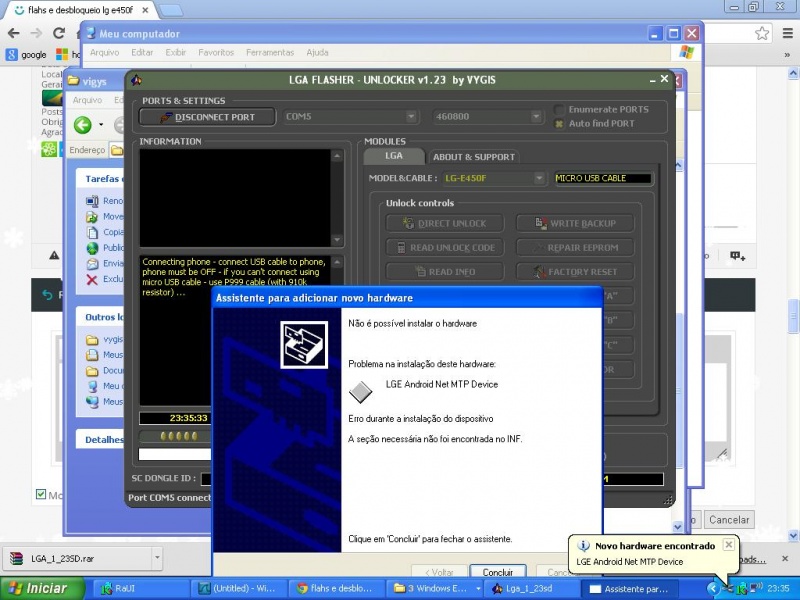Toggle the checked box at bottom-left of web page
Image resolution: width=800 pixels, height=600 pixels.
[41, 494]
